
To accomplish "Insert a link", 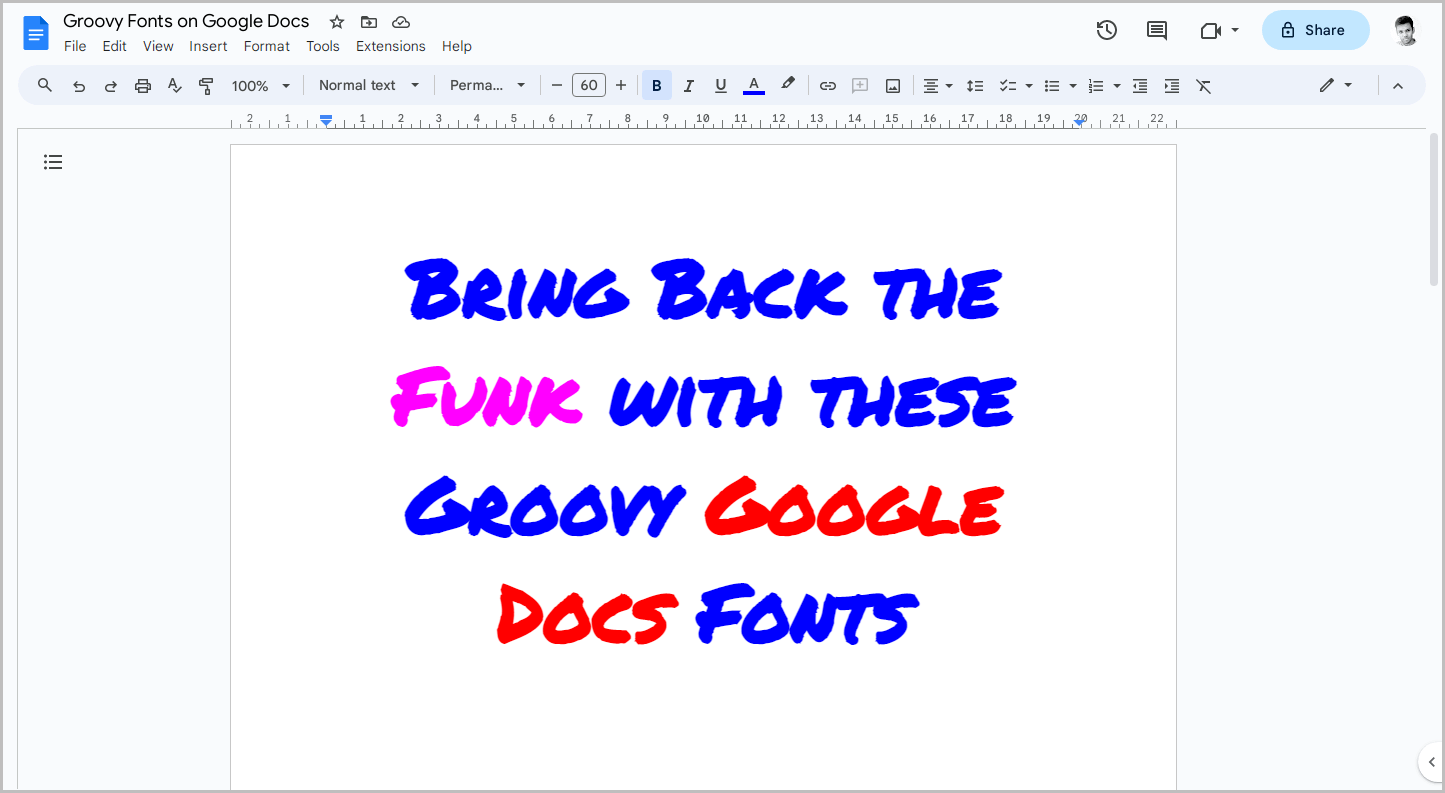I will click(828, 86).
